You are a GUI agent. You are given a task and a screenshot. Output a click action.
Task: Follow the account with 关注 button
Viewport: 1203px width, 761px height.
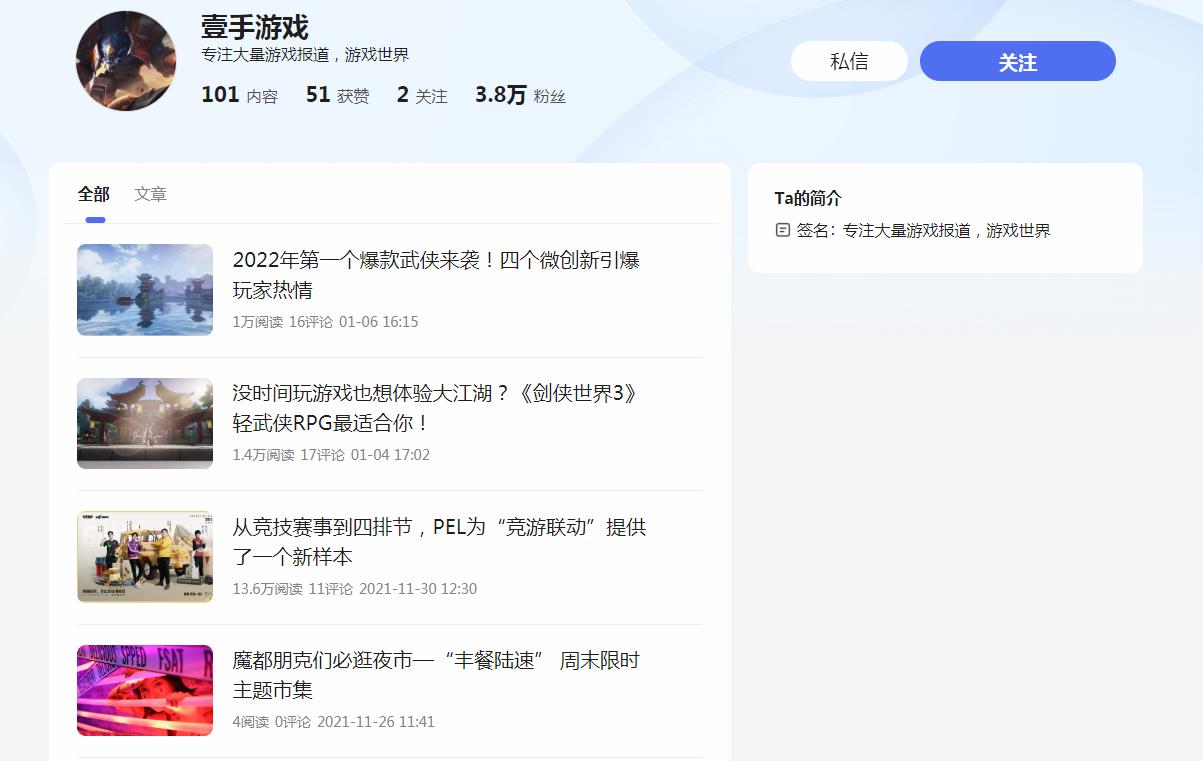1017,61
